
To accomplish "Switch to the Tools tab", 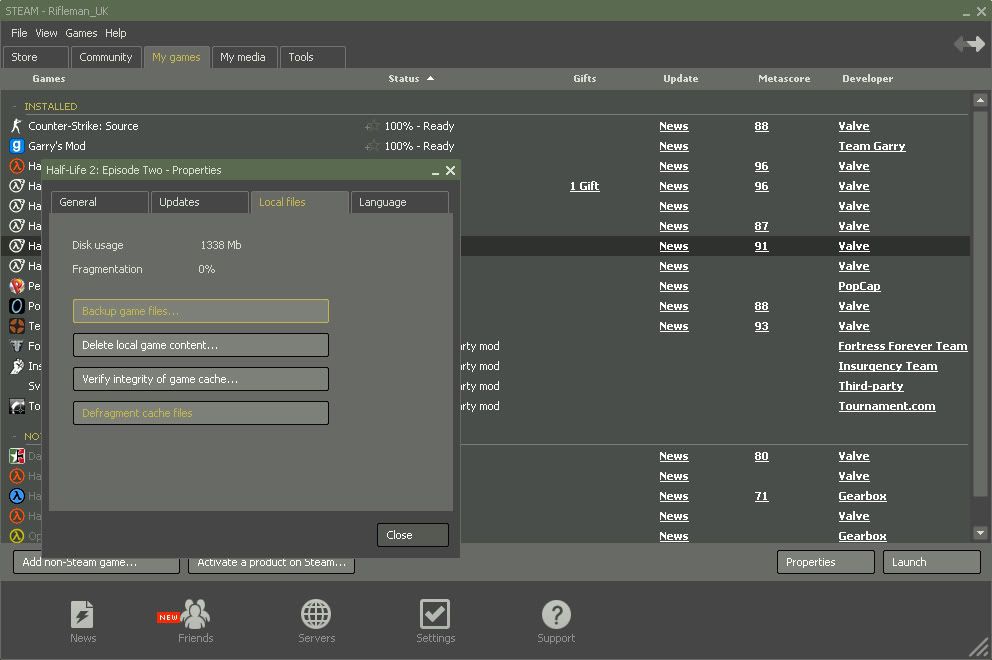I will point(313,57).
